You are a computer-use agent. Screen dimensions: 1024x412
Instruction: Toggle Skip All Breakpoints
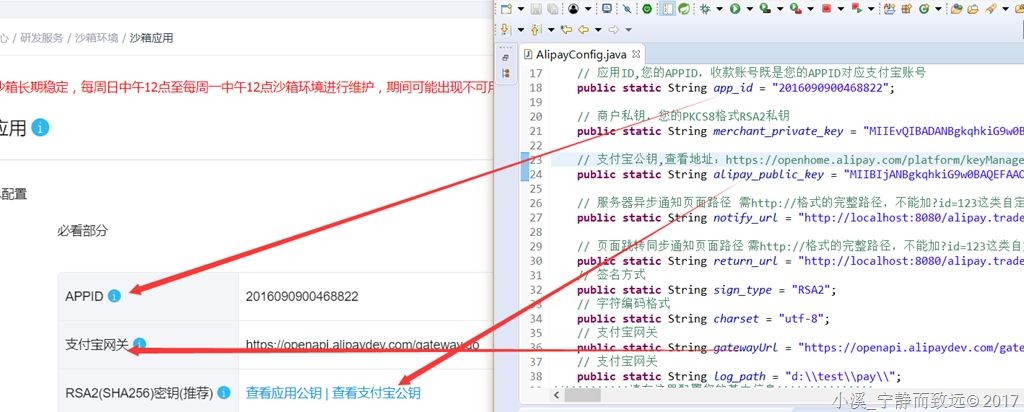[627, 8]
